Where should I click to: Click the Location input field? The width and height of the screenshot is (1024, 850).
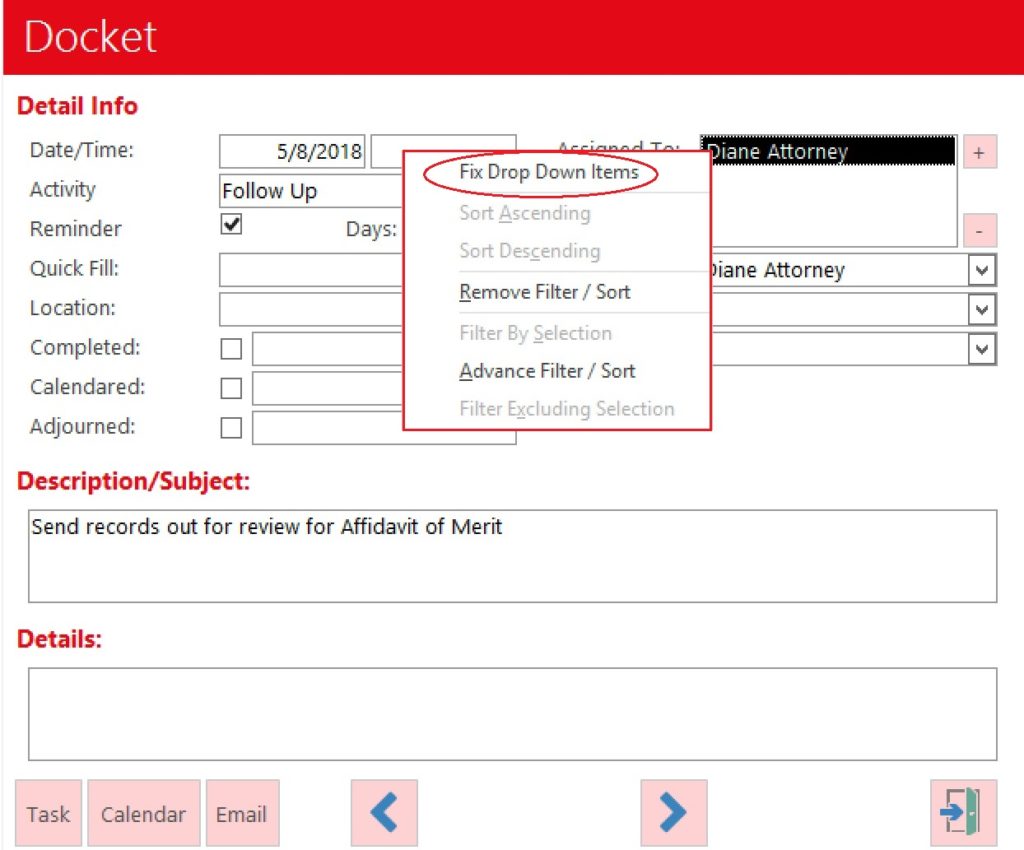click(312, 309)
